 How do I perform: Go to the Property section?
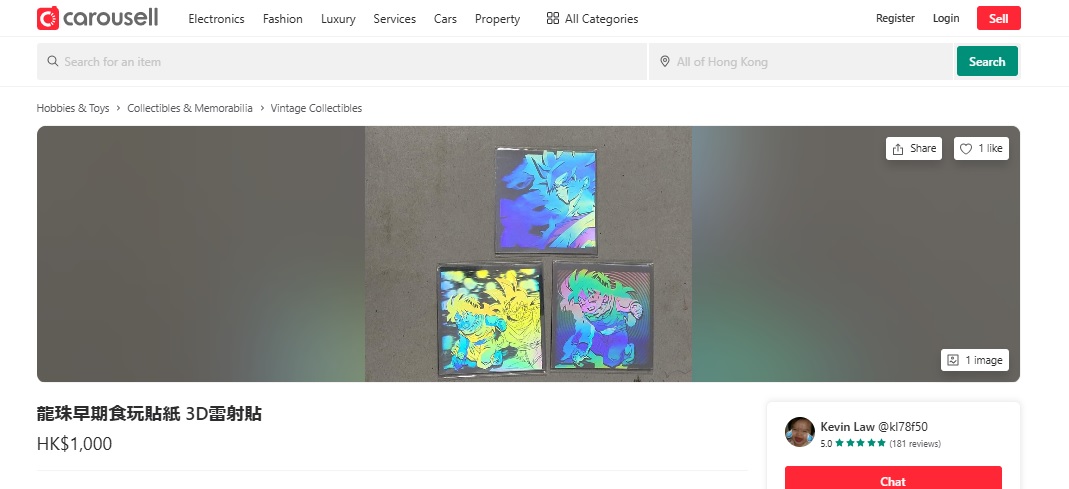(x=497, y=19)
